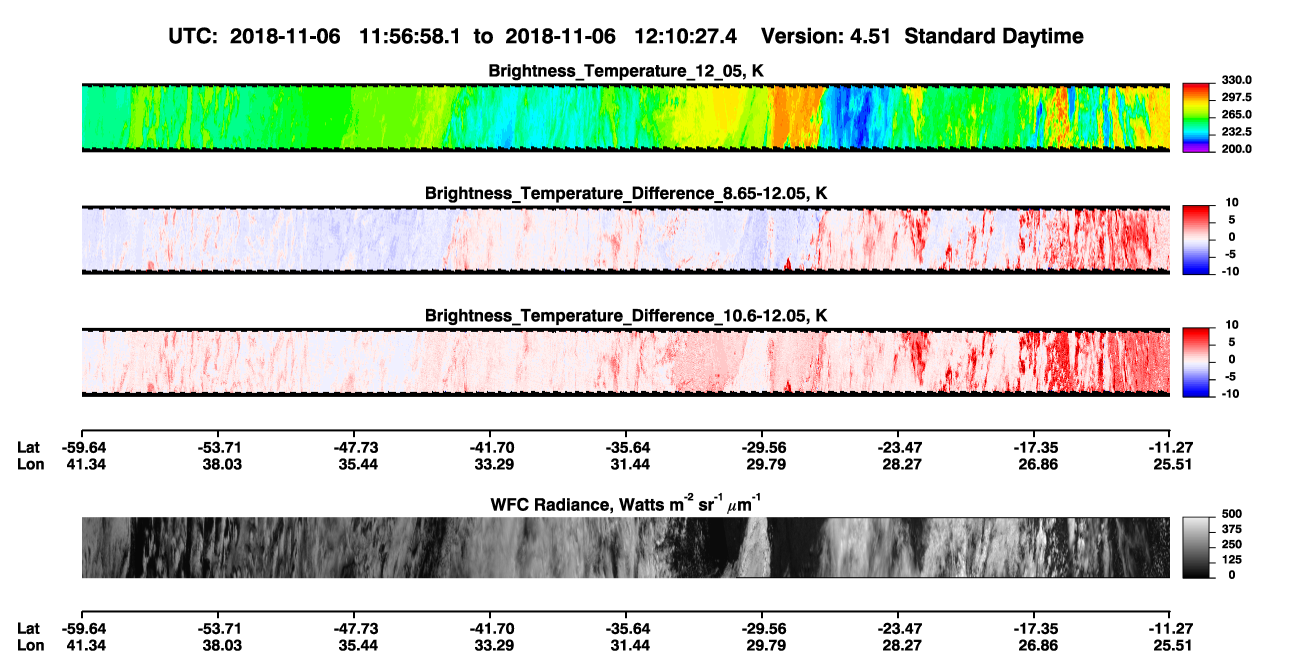Click the 265.0 color bar label

click(1235, 115)
